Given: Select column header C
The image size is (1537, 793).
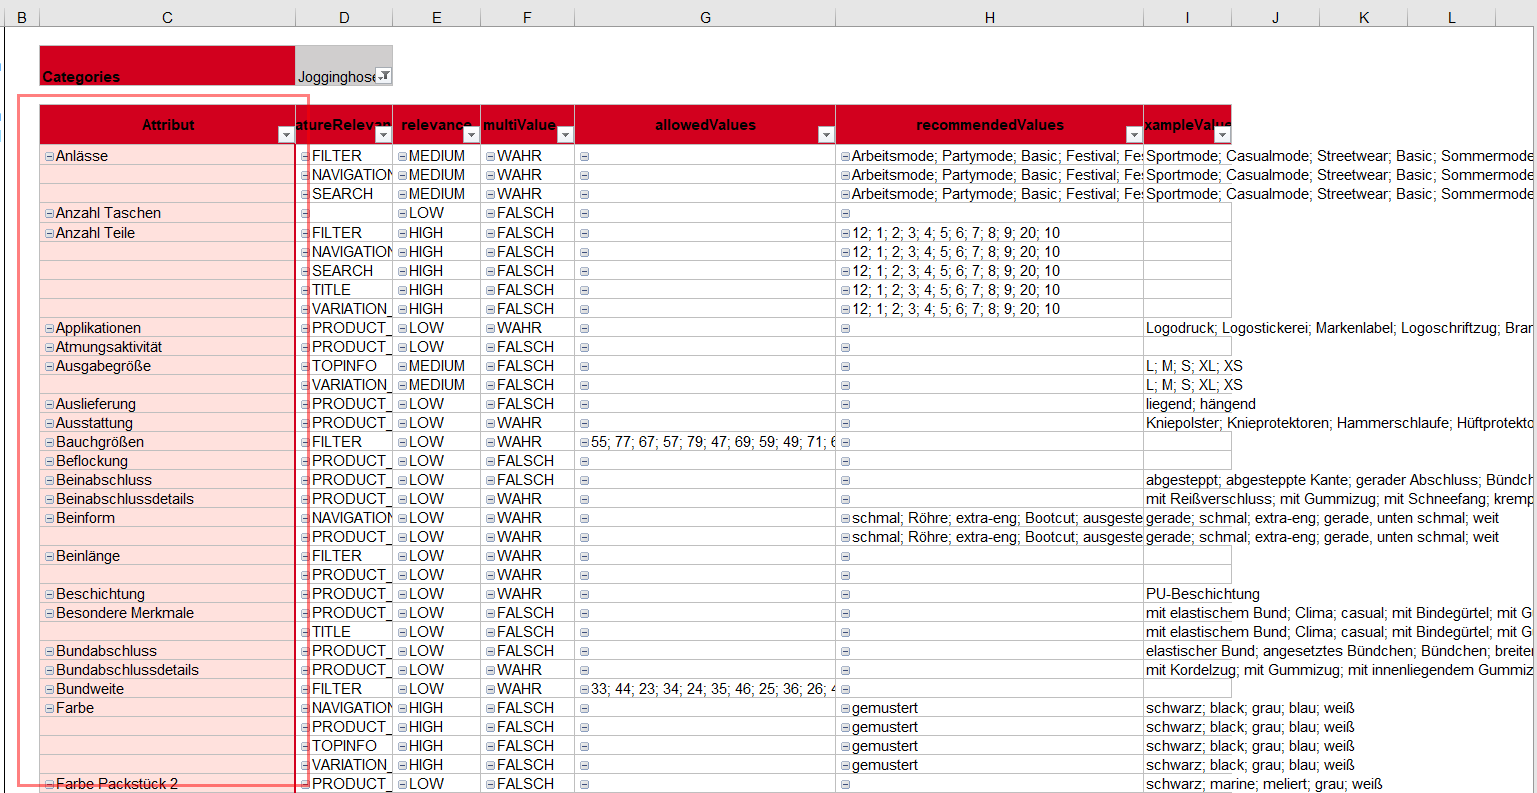Looking at the screenshot, I should pyautogui.click(x=167, y=18).
